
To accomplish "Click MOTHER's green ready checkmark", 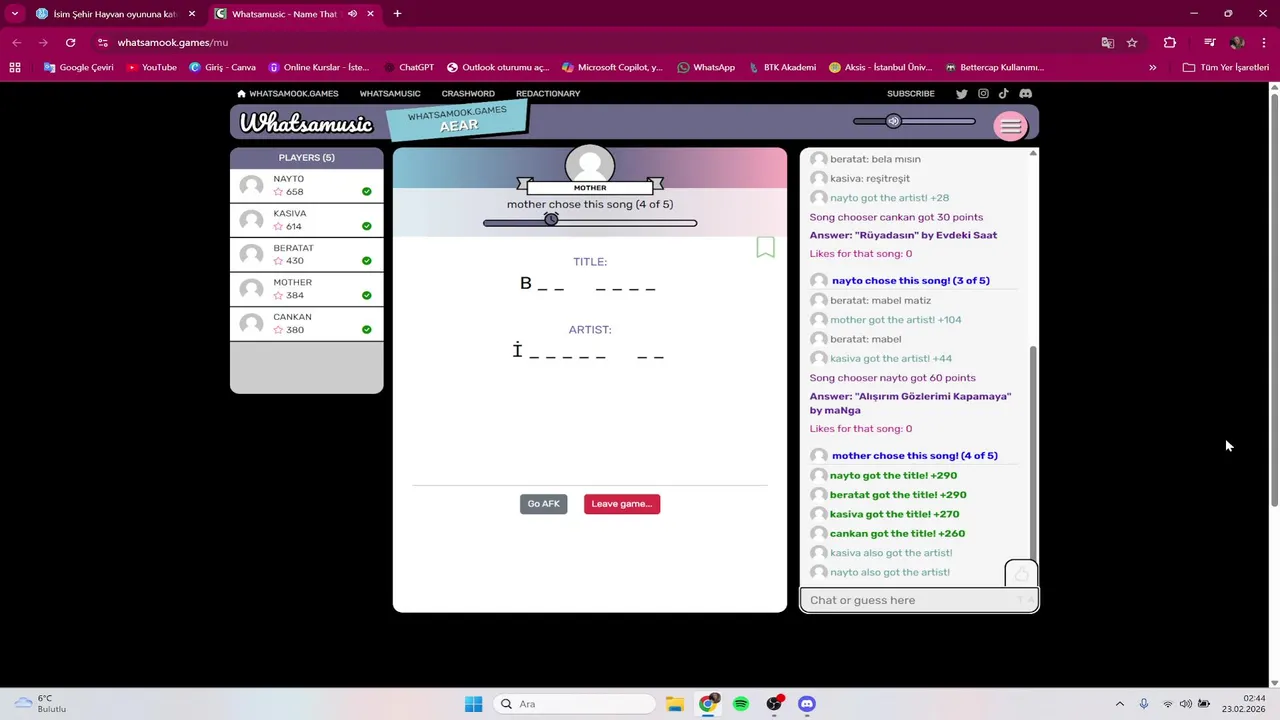I will pos(367,295).
